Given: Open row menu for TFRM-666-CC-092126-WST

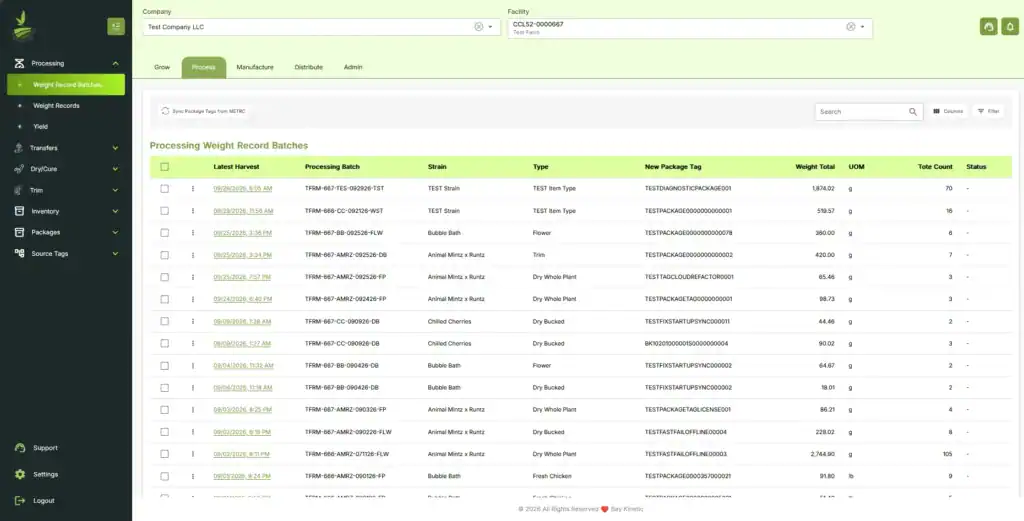Looking at the screenshot, I should click(x=193, y=211).
